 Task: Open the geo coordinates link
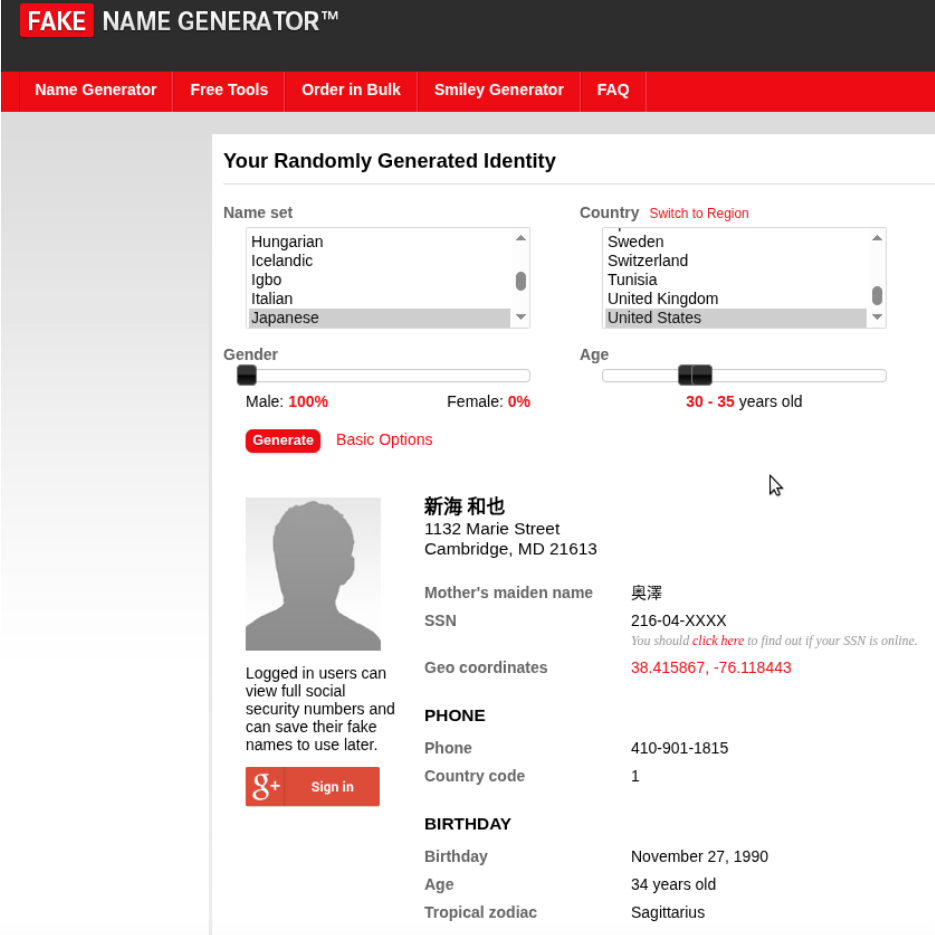point(710,668)
